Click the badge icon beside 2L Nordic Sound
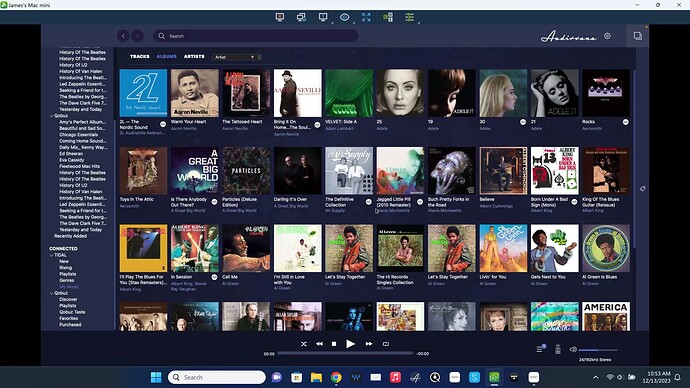The width and height of the screenshot is (690, 388). (x=163, y=124)
